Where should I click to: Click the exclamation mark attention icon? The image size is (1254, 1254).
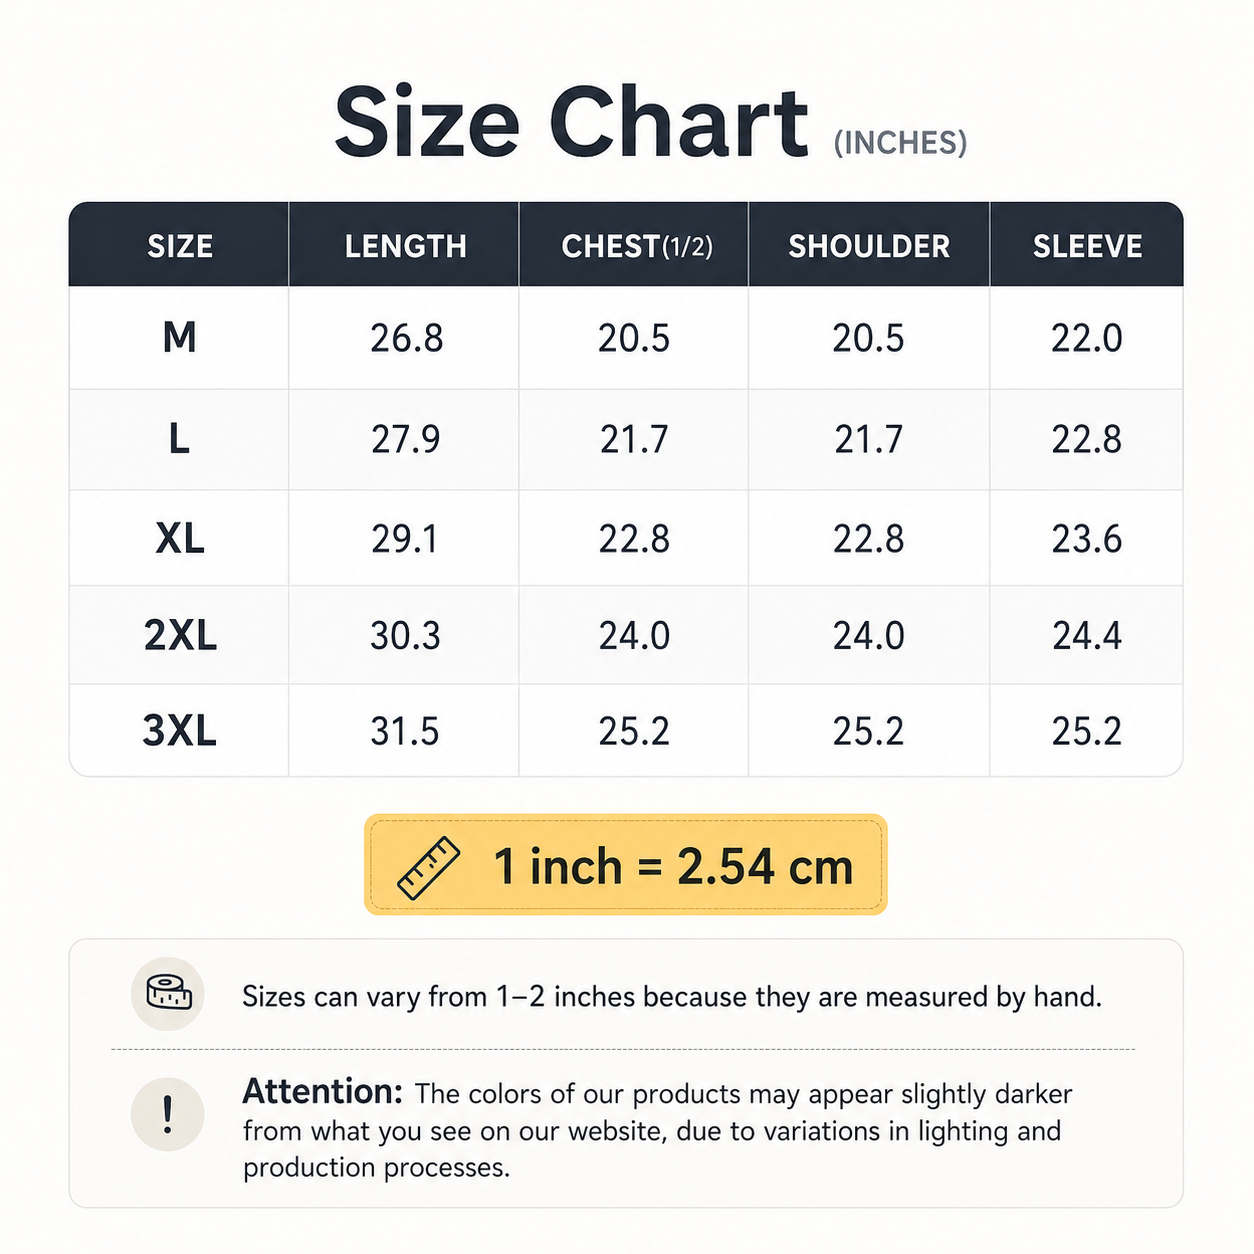point(168,1114)
